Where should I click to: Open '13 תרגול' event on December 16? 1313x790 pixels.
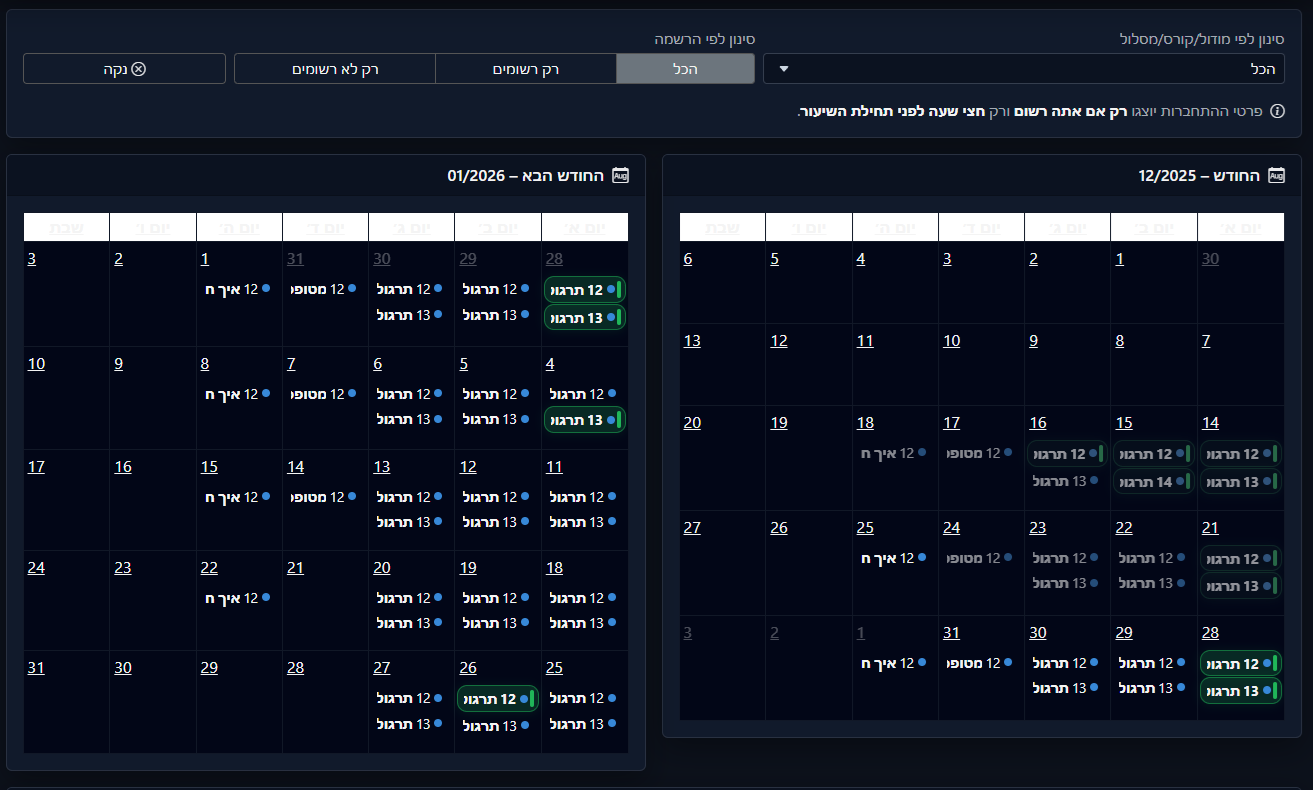tap(1067, 481)
